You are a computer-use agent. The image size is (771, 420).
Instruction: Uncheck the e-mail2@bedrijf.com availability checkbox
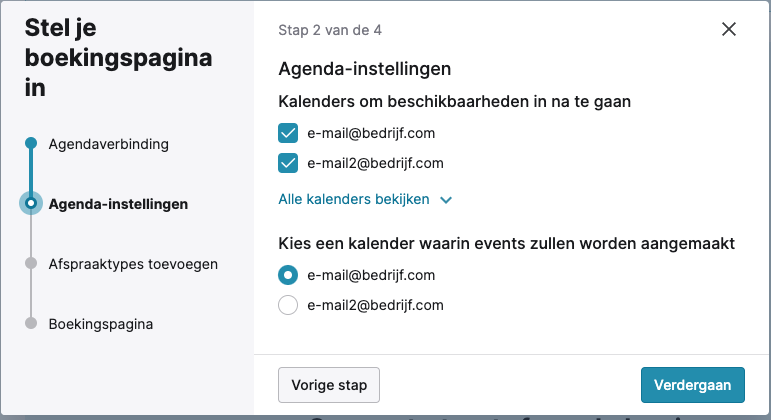[x=288, y=163]
